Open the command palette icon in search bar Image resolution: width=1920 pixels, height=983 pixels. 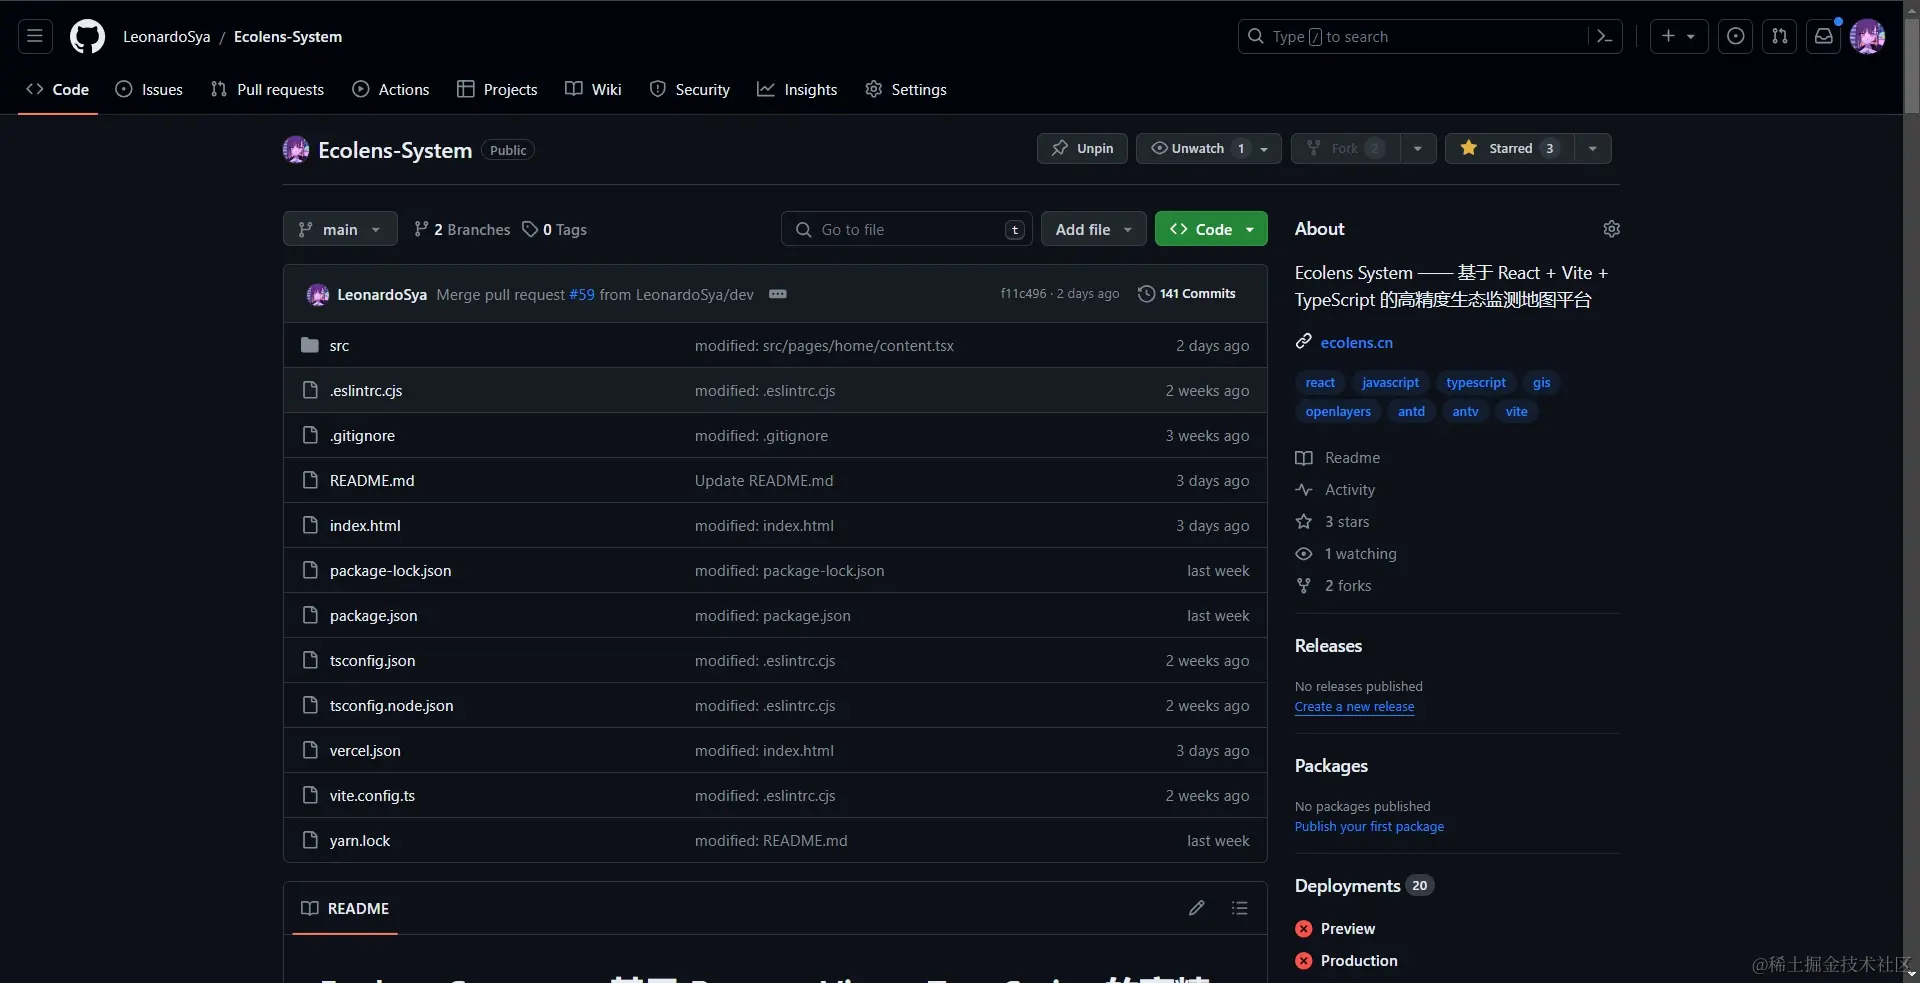pos(1602,36)
